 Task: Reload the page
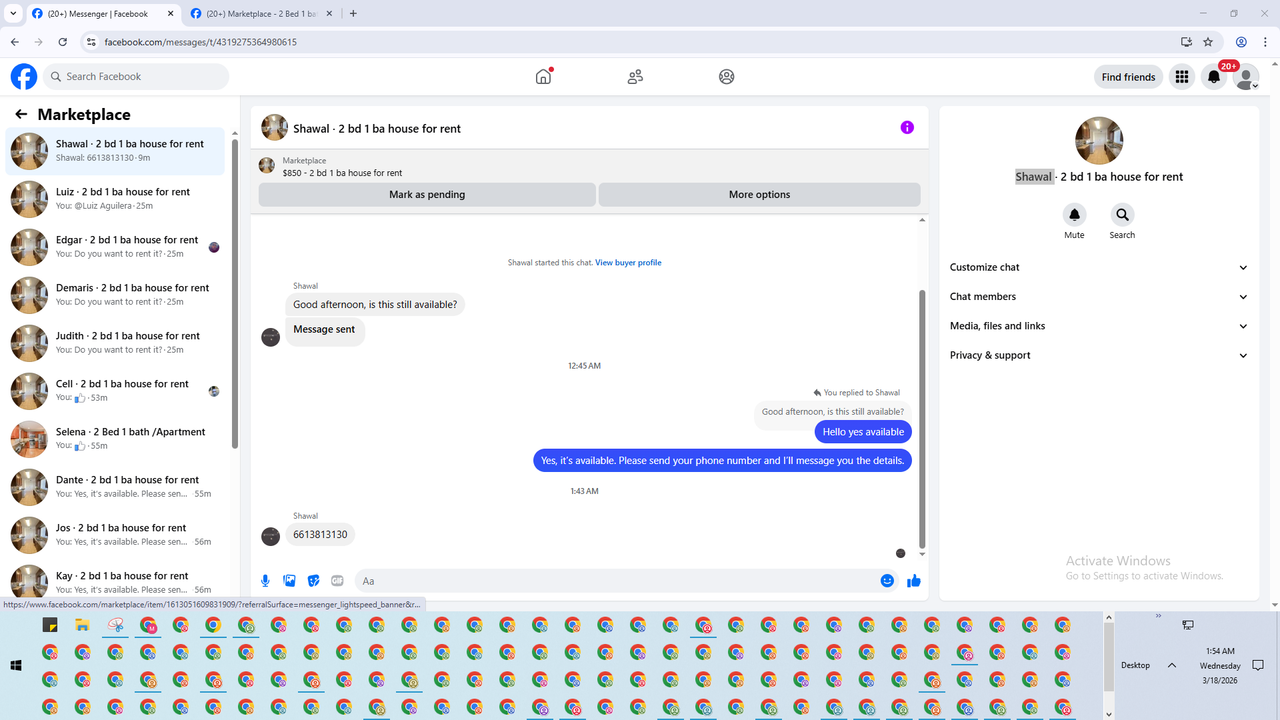tap(63, 42)
